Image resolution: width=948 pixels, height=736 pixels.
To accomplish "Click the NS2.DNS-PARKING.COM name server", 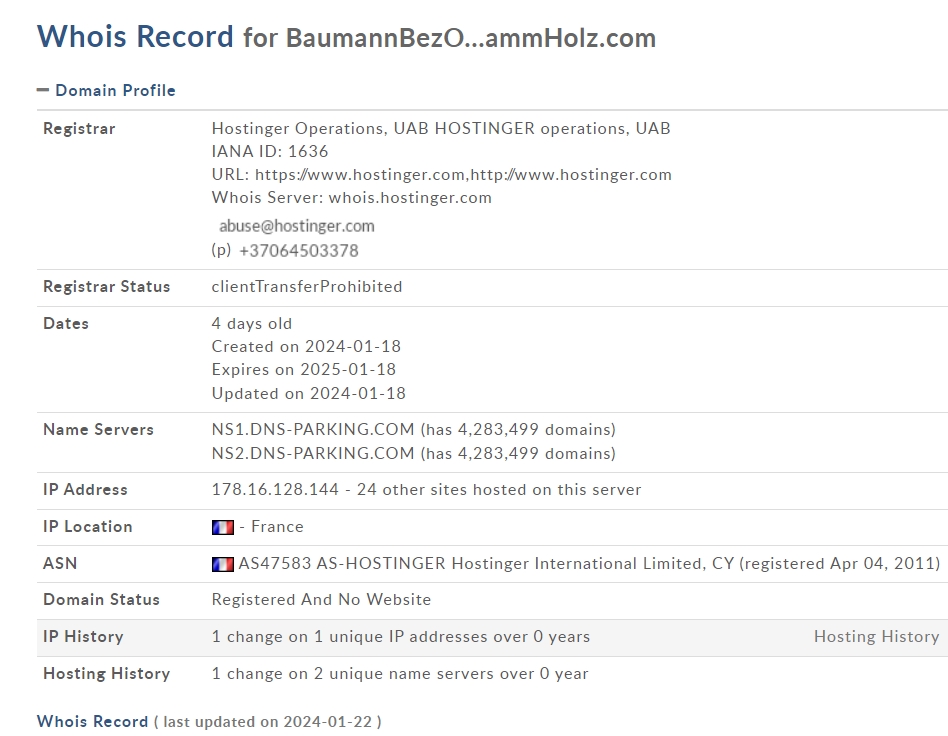I will pyautogui.click(x=313, y=454).
